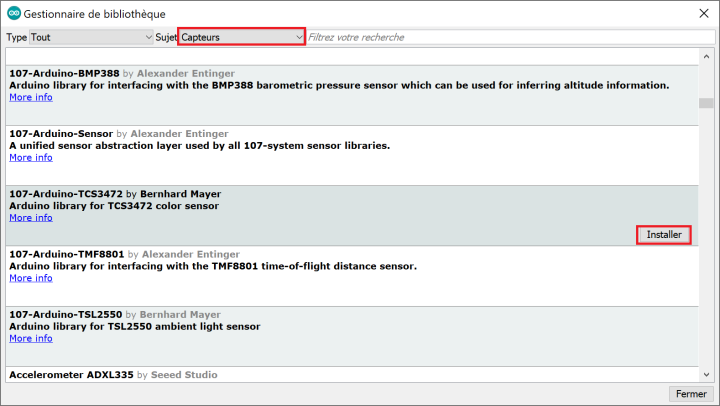Open More info link for 107-Arduino-BMP388
This screenshot has width=720, height=406.
pos(31,97)
